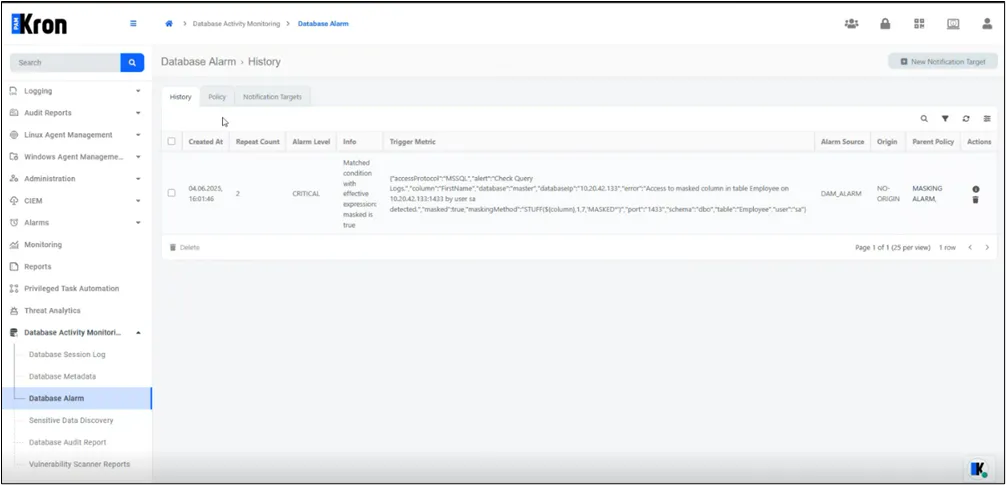View alarm details info icon
Screen dimensions: 1006x485
976,189
